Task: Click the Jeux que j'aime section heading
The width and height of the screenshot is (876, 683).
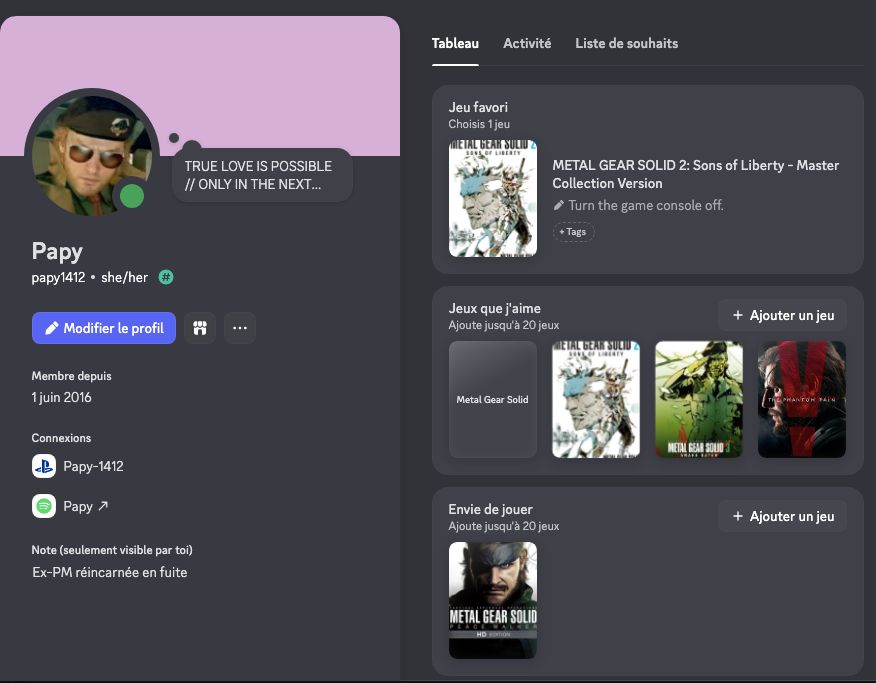Action: [x=494, y=308]
